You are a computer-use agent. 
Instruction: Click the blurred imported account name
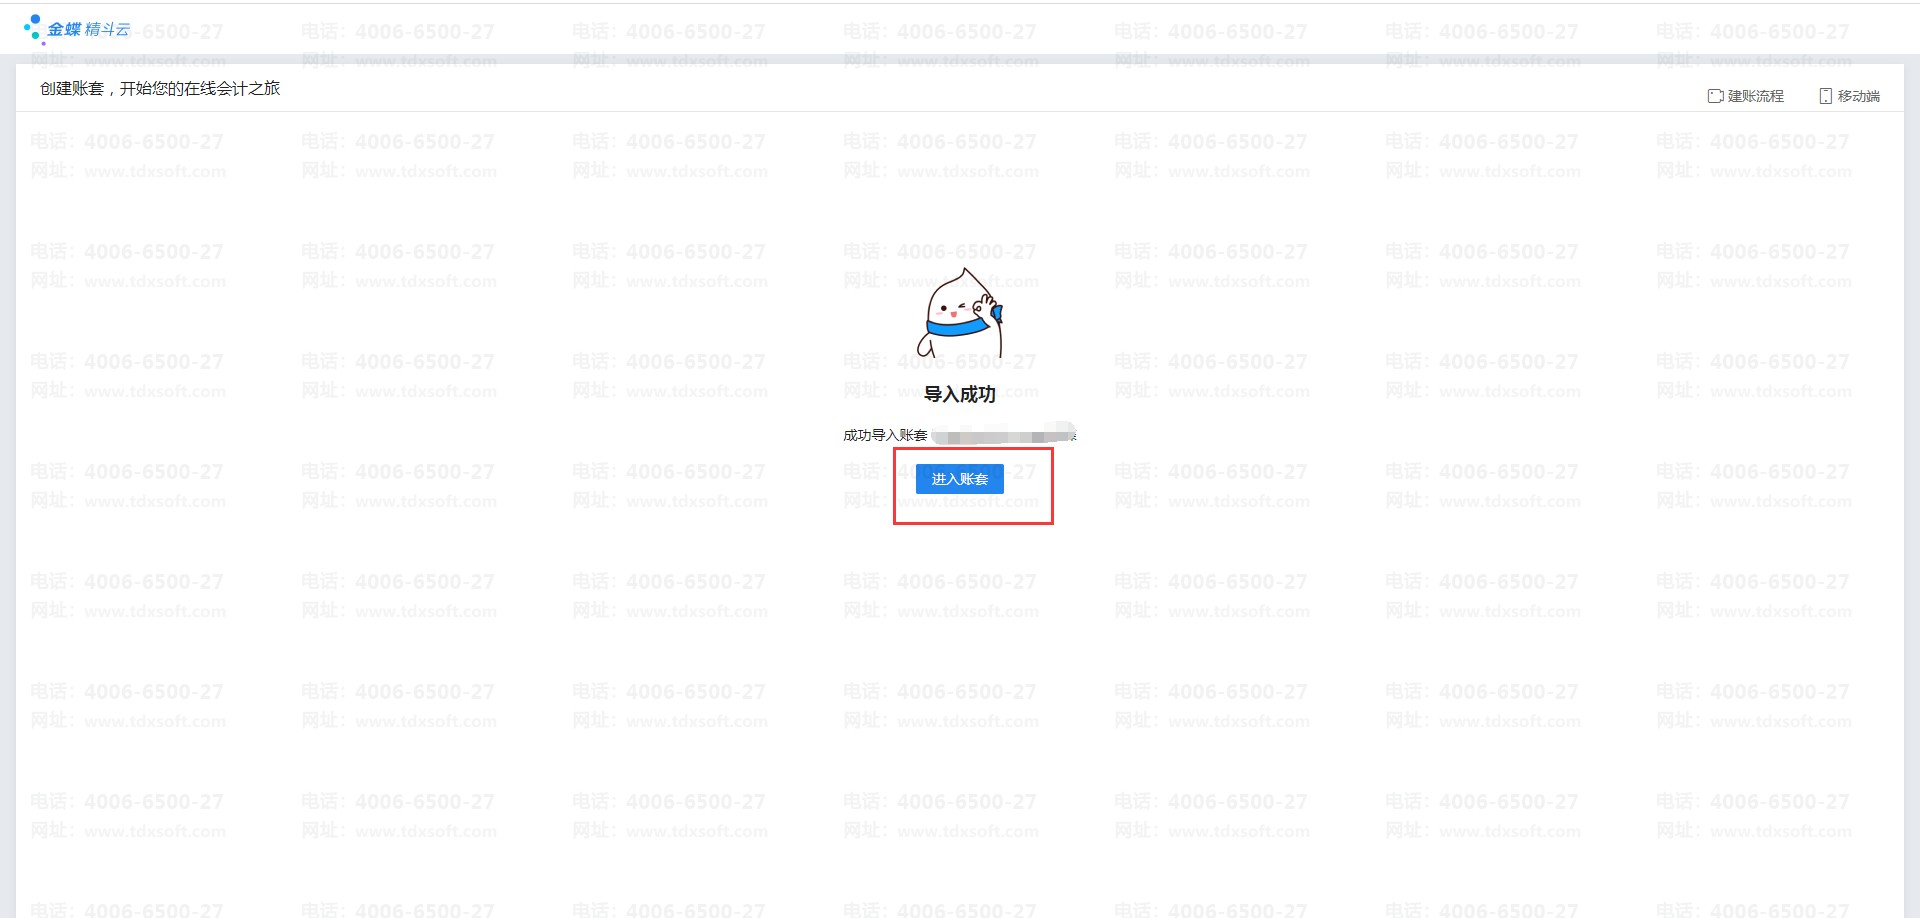coord(1003,435)
